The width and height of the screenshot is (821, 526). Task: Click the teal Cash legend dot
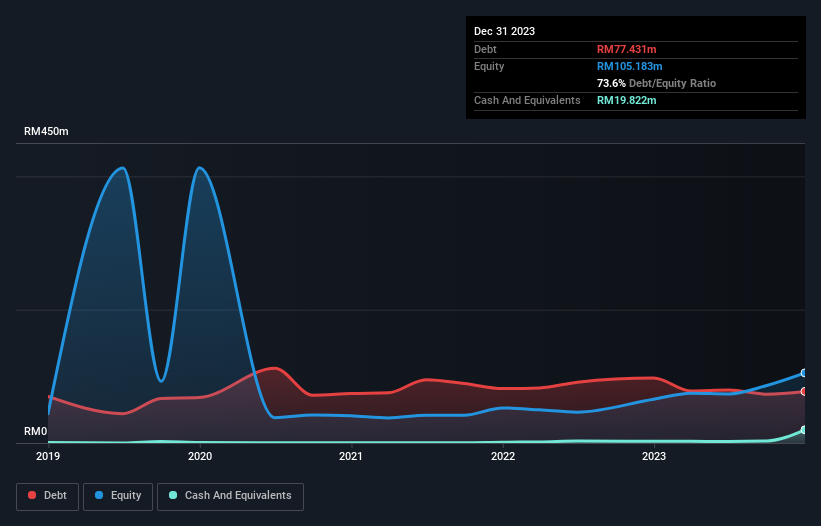coord(173,495)
